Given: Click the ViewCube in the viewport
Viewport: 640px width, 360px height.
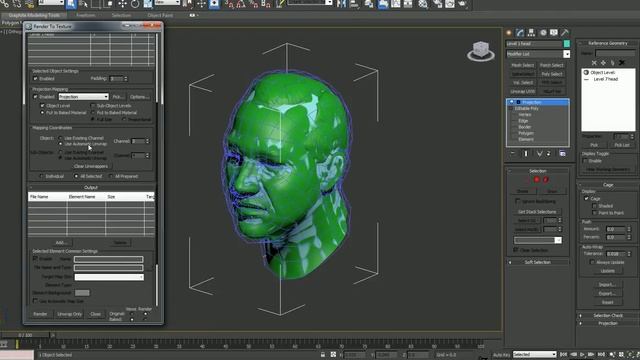Looking at the screenshot, I should [x=481, y=51].
